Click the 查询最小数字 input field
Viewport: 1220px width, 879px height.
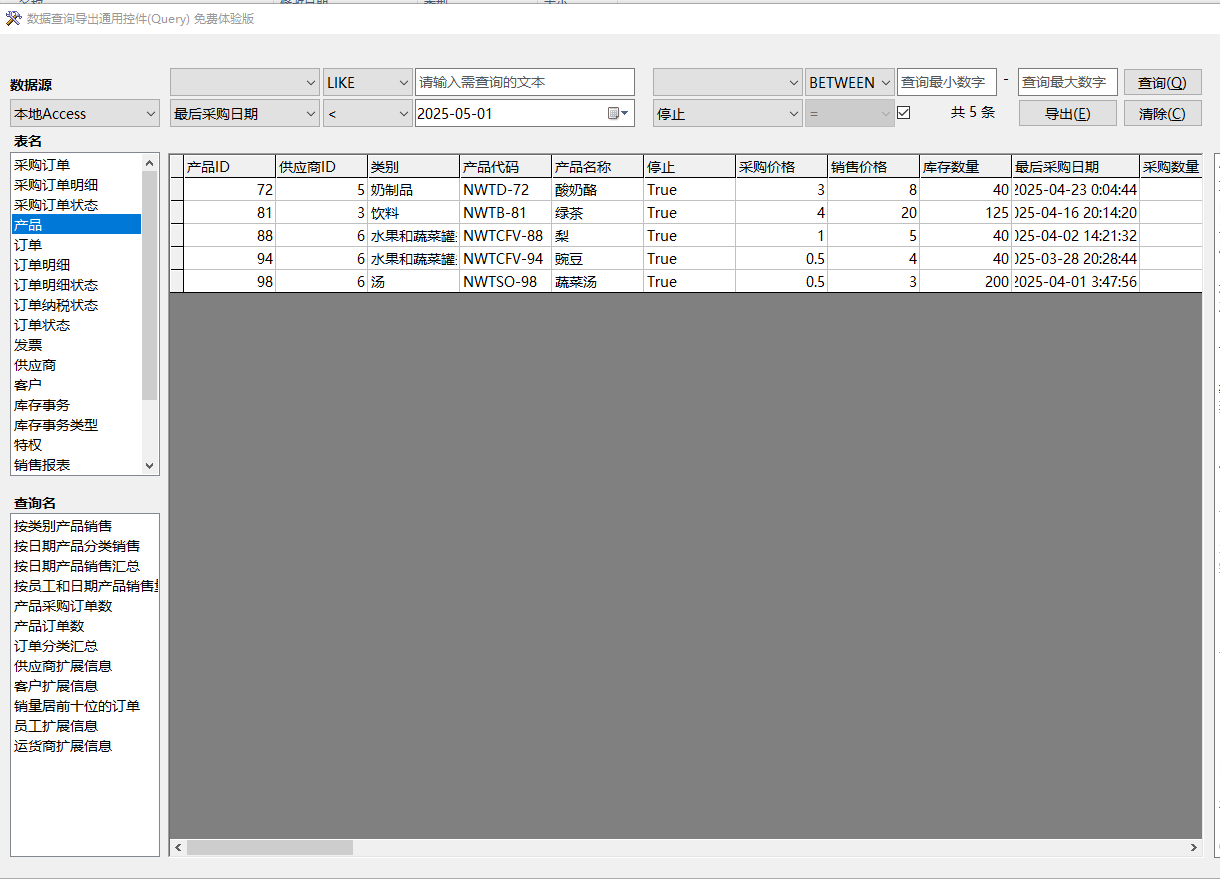coord(947,82)
